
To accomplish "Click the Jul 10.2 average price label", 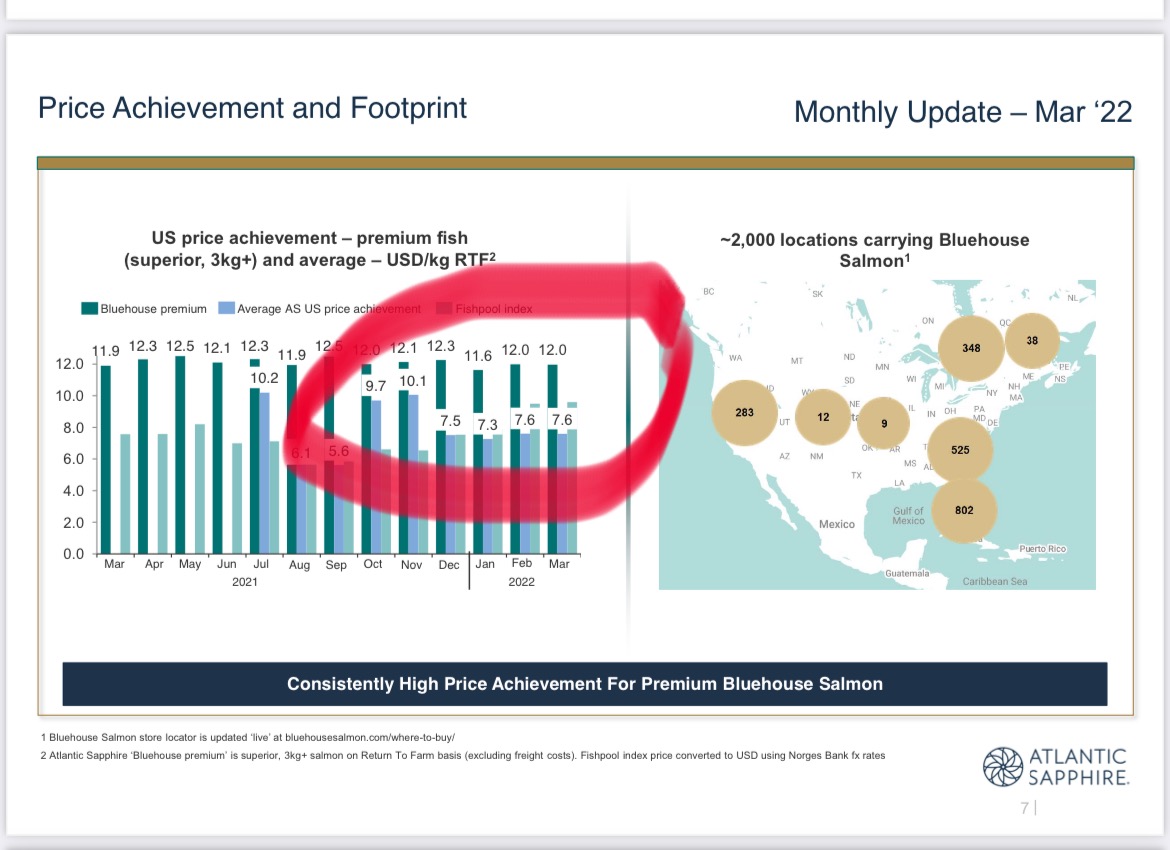I will pyautogui.click(x=264, y=378).
